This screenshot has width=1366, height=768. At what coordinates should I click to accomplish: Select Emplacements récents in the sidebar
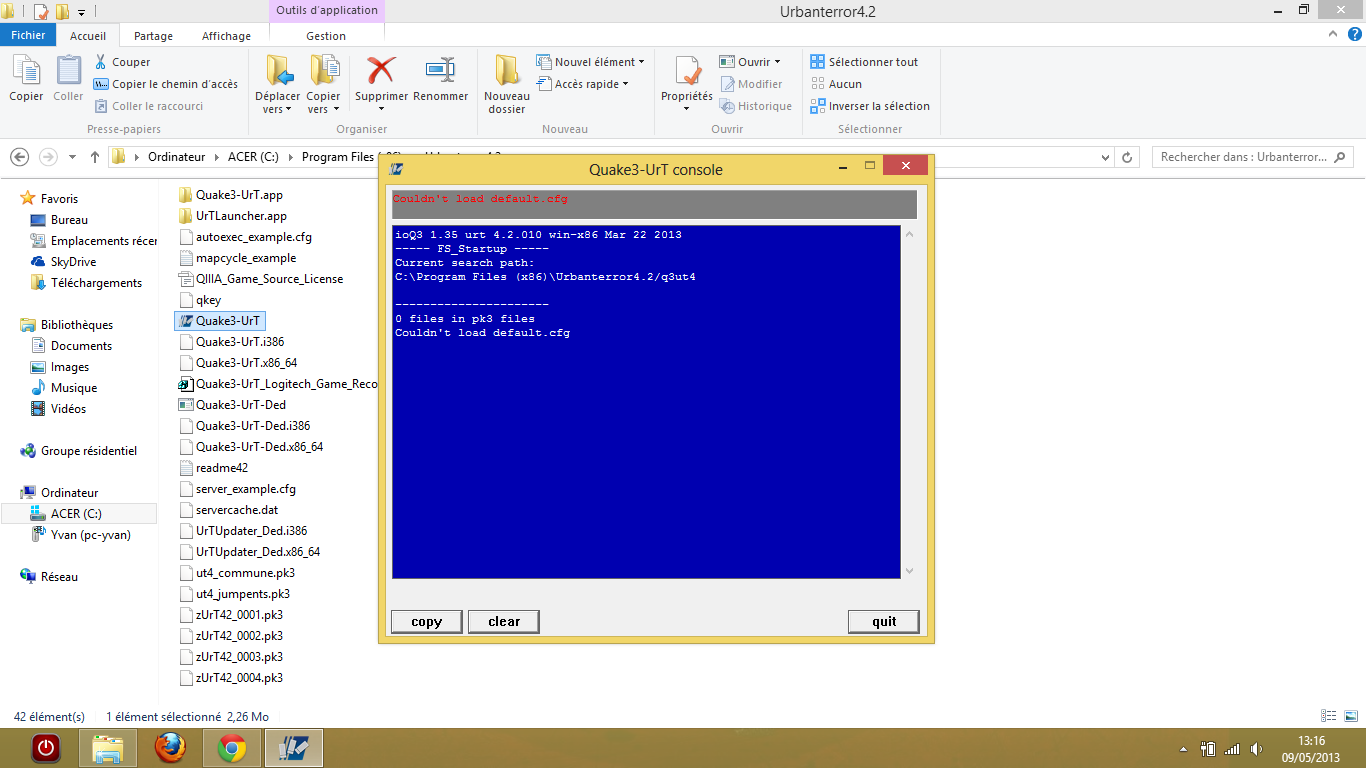click(x=92, y=241)
